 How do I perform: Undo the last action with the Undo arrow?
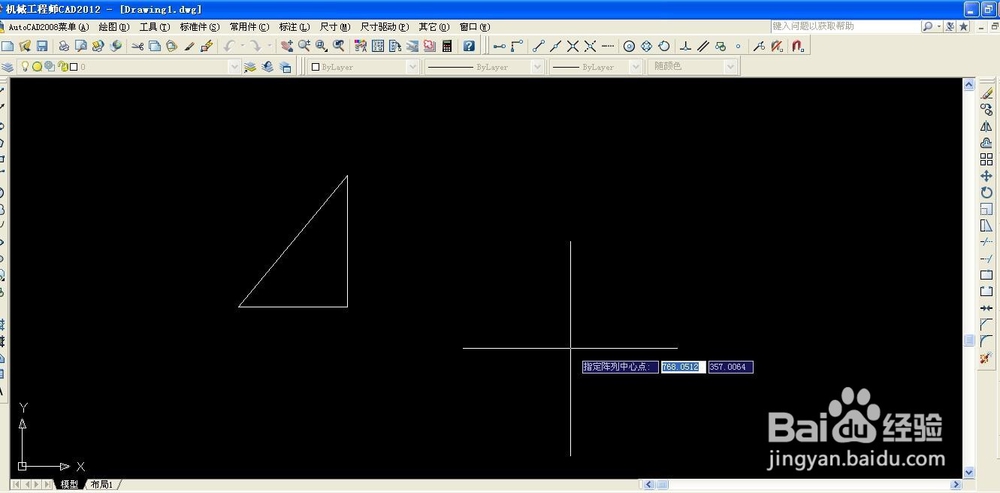pyautogui.click(x=229, y=46)
